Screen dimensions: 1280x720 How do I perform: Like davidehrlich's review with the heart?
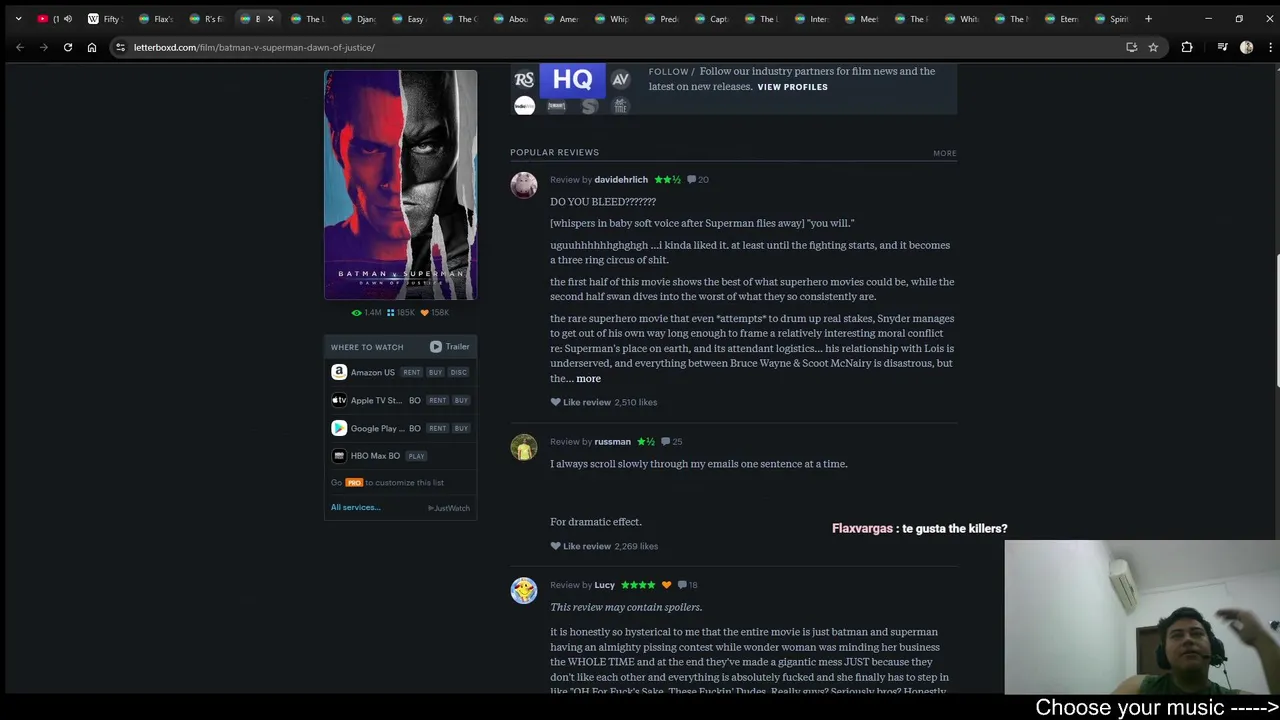click(555, 402)
